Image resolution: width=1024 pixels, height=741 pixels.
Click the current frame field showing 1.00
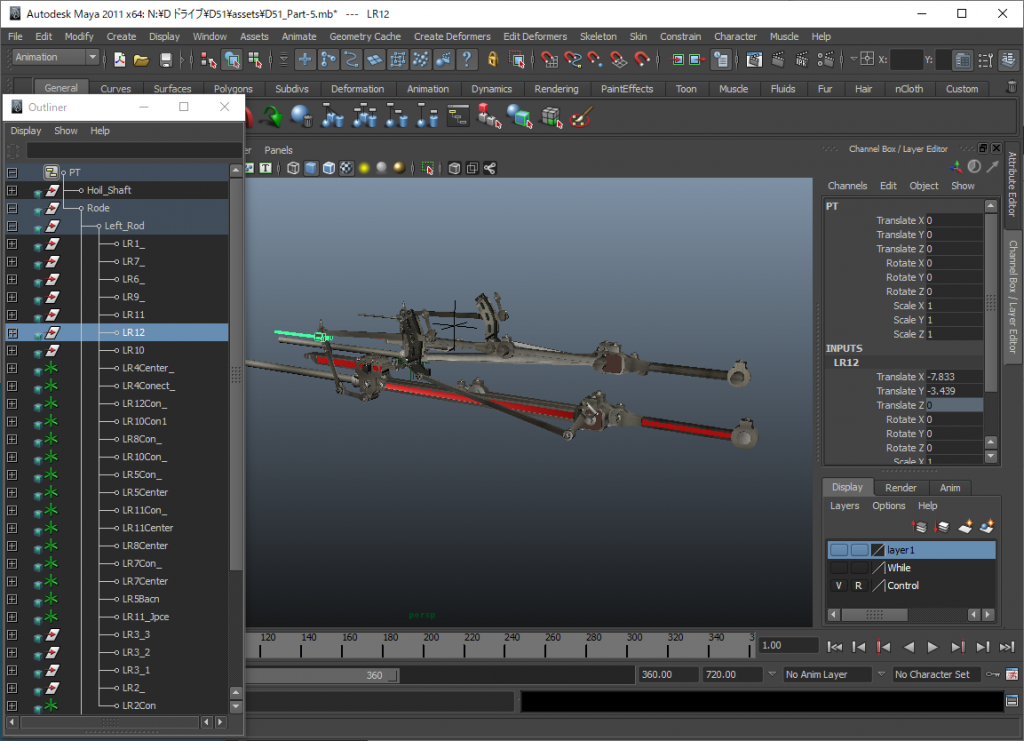pos(788,645)
